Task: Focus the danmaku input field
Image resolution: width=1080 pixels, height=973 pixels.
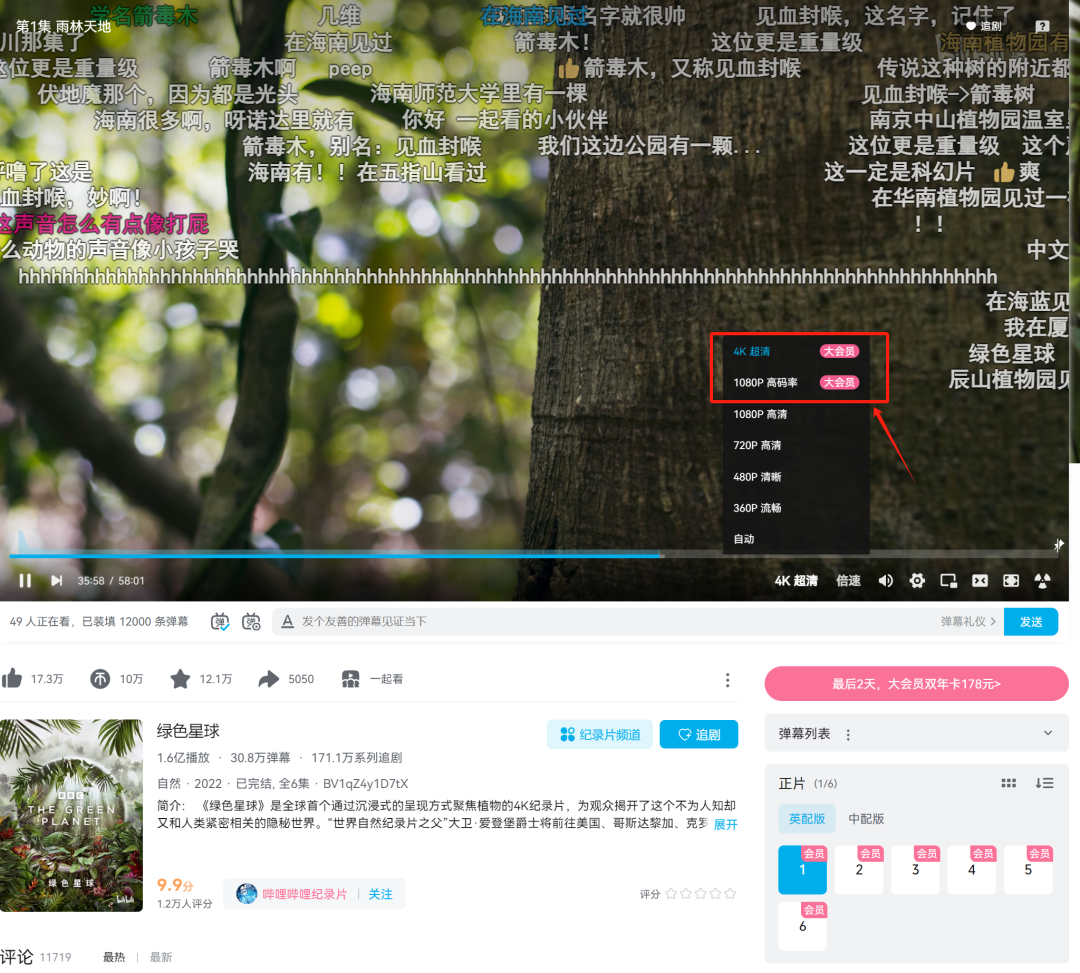Action: pyautogui.click(x=616, y=621)
